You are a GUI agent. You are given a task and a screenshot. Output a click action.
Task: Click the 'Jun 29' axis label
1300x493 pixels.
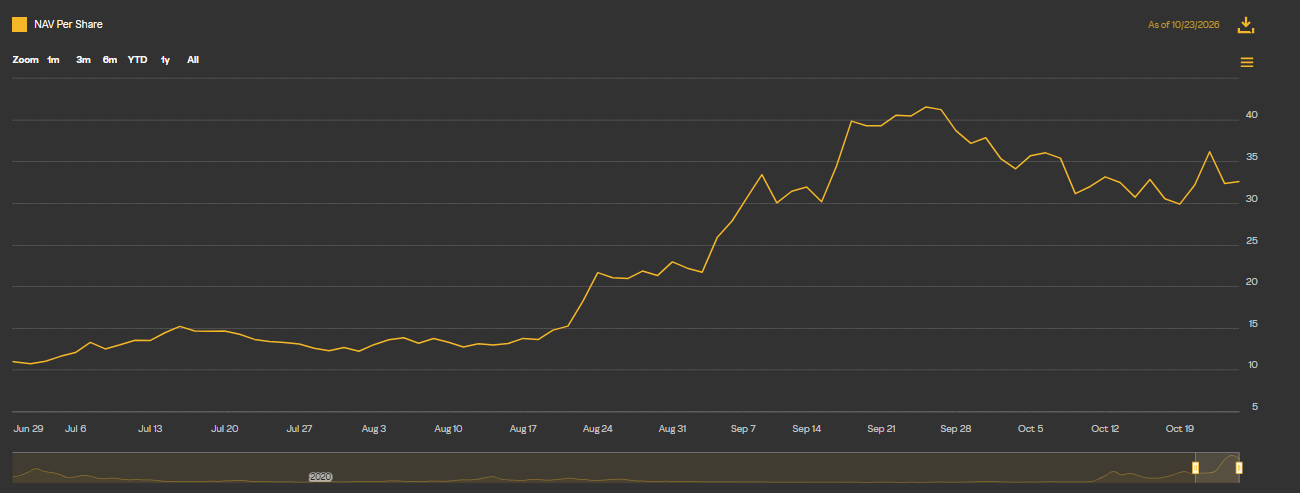(28, 428)
